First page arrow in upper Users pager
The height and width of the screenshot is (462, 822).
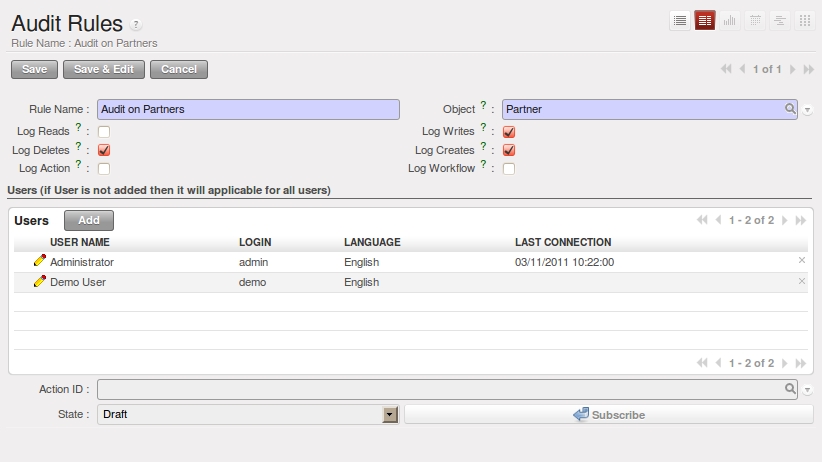coord(702,220)
